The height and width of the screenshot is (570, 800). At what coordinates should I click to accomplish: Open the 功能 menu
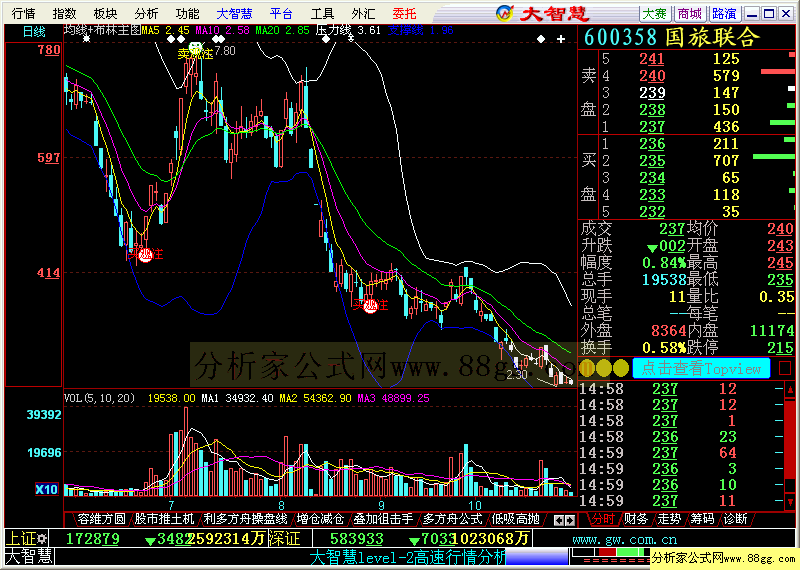[x=187, y=14]
